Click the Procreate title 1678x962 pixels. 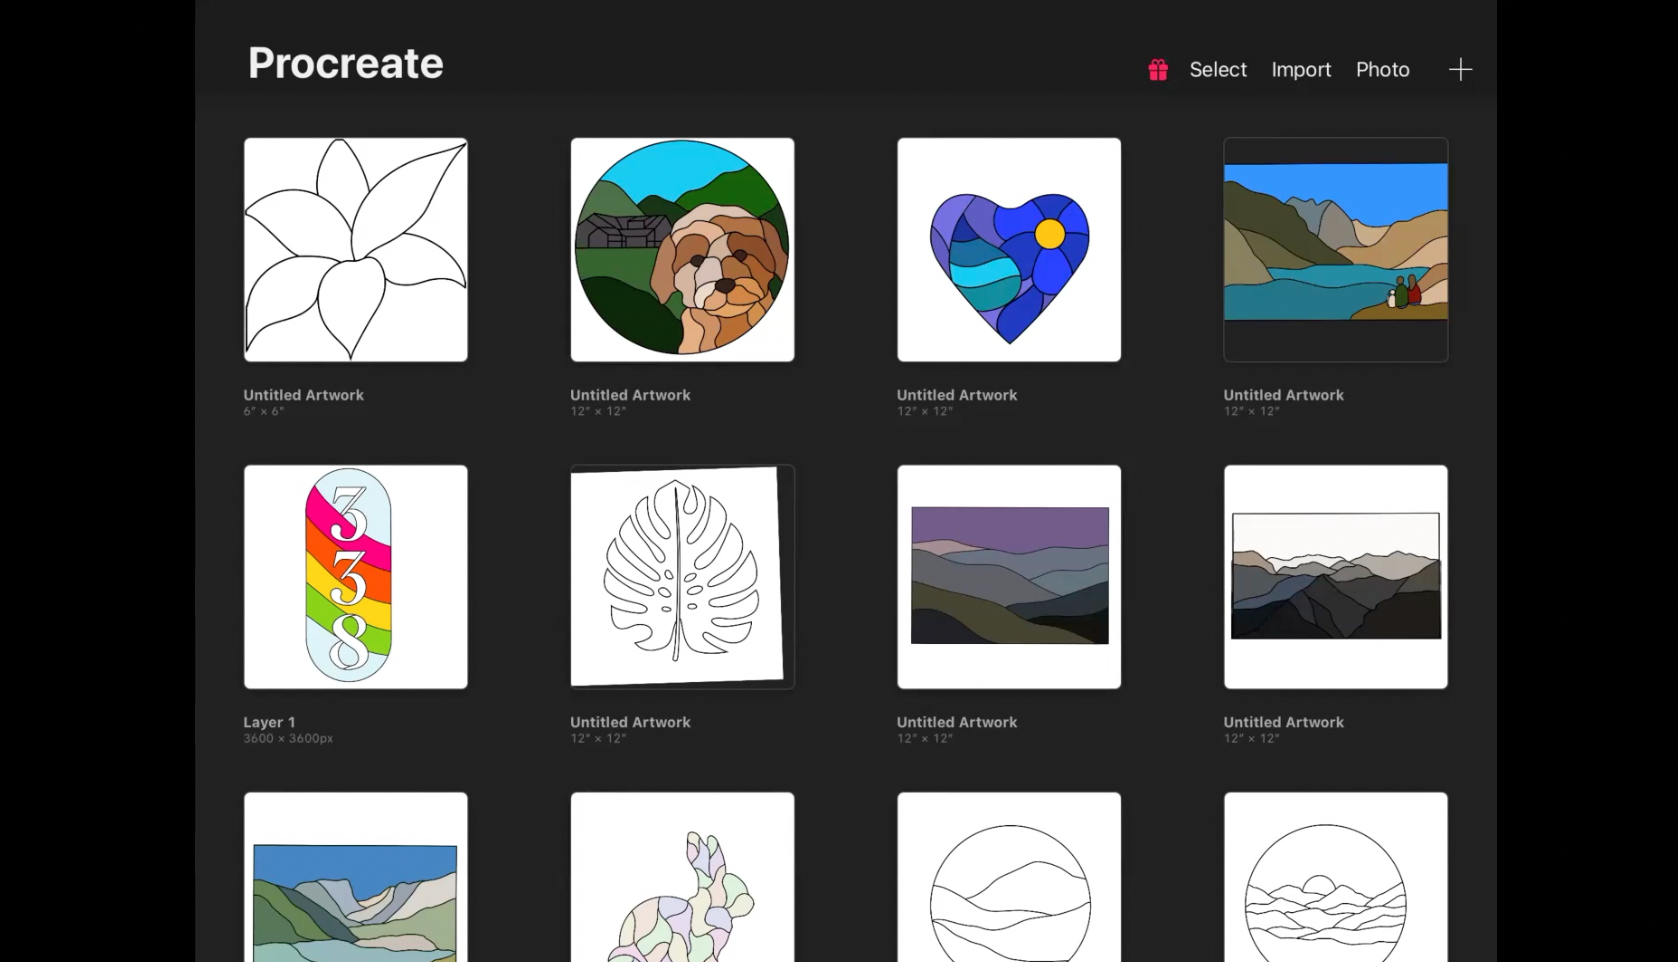pos(346,63)
